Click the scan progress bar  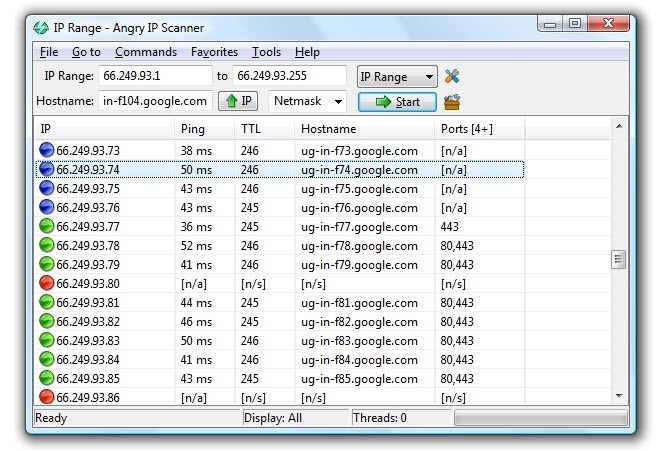tap(541, 418)
